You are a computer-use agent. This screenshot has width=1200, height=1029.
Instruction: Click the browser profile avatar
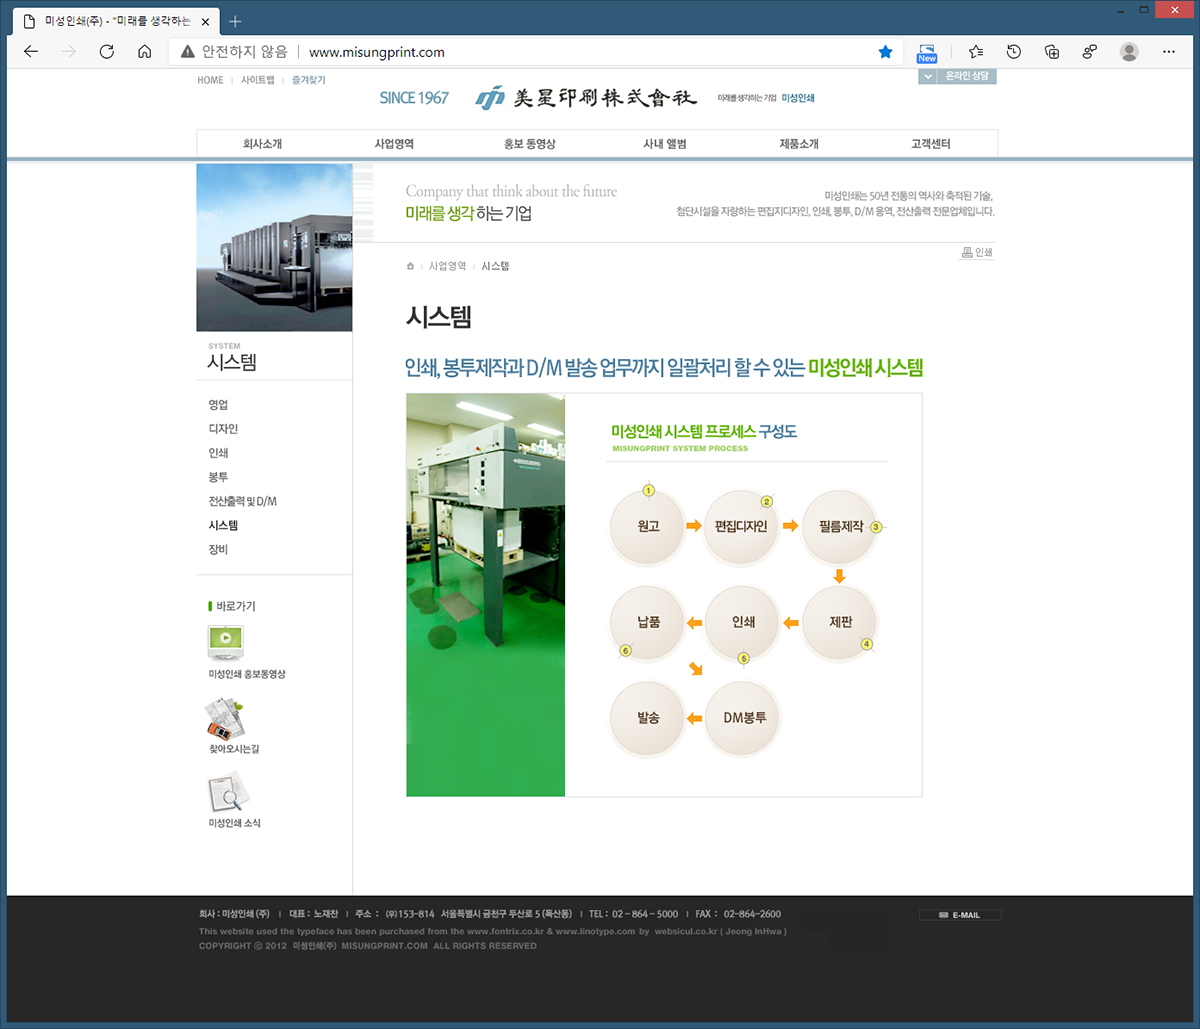point(1129,52)
